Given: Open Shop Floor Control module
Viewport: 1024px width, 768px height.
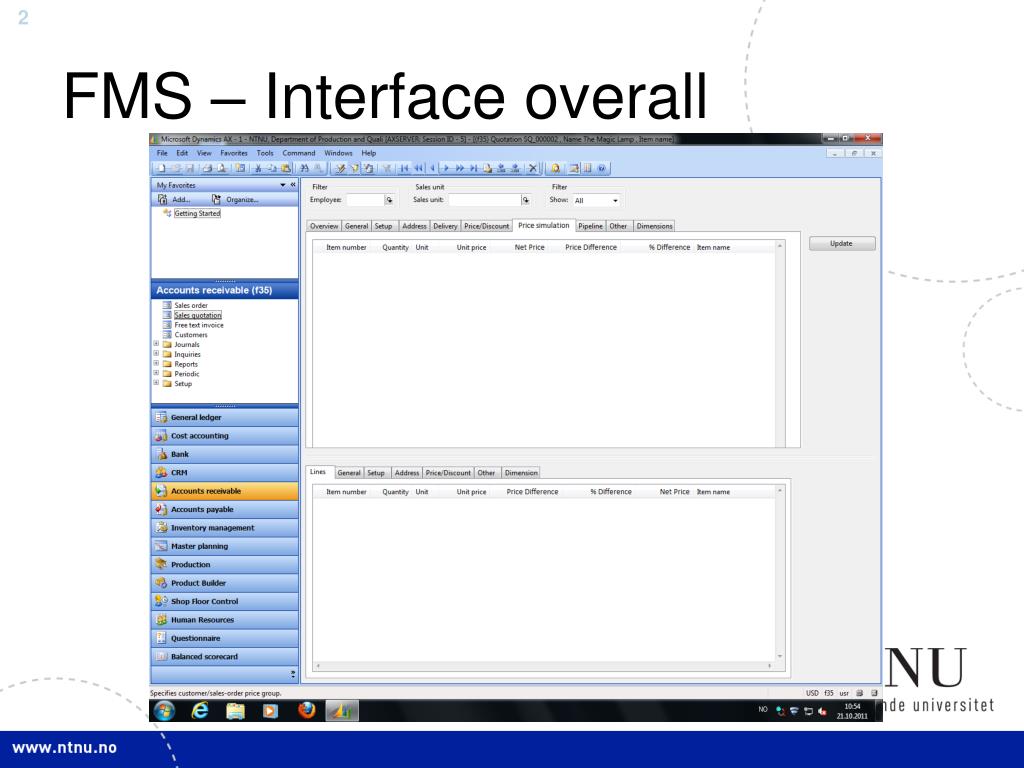Looking at the screenshot, I should 225,601.
